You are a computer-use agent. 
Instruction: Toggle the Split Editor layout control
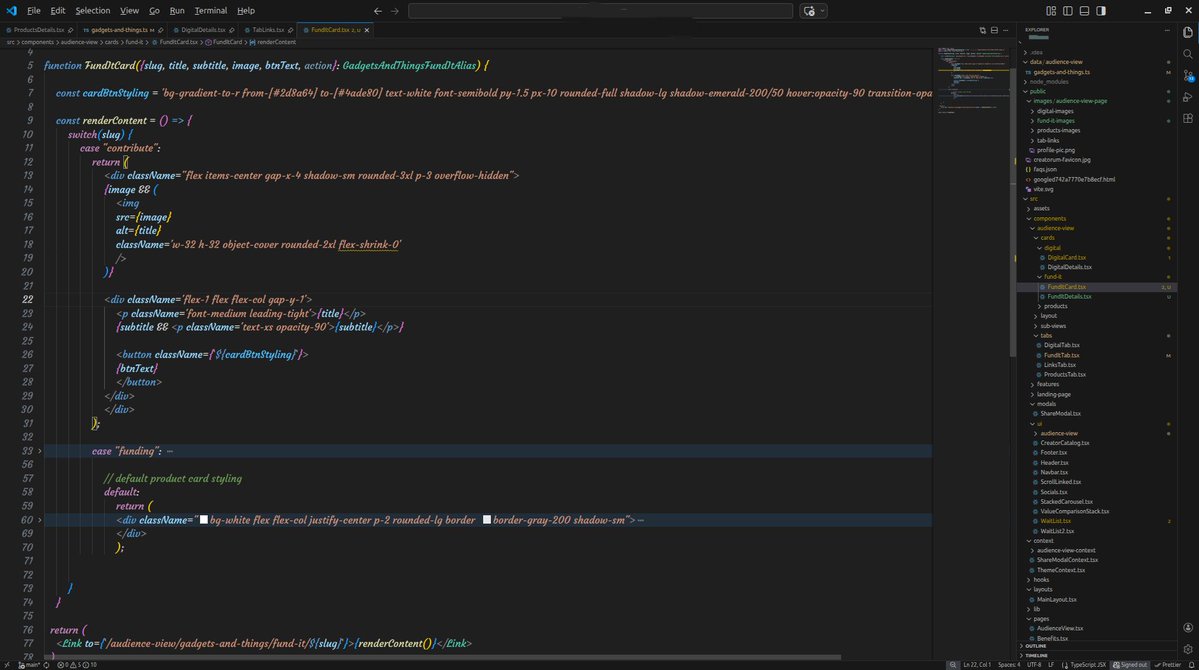click(x=993, y=30)
